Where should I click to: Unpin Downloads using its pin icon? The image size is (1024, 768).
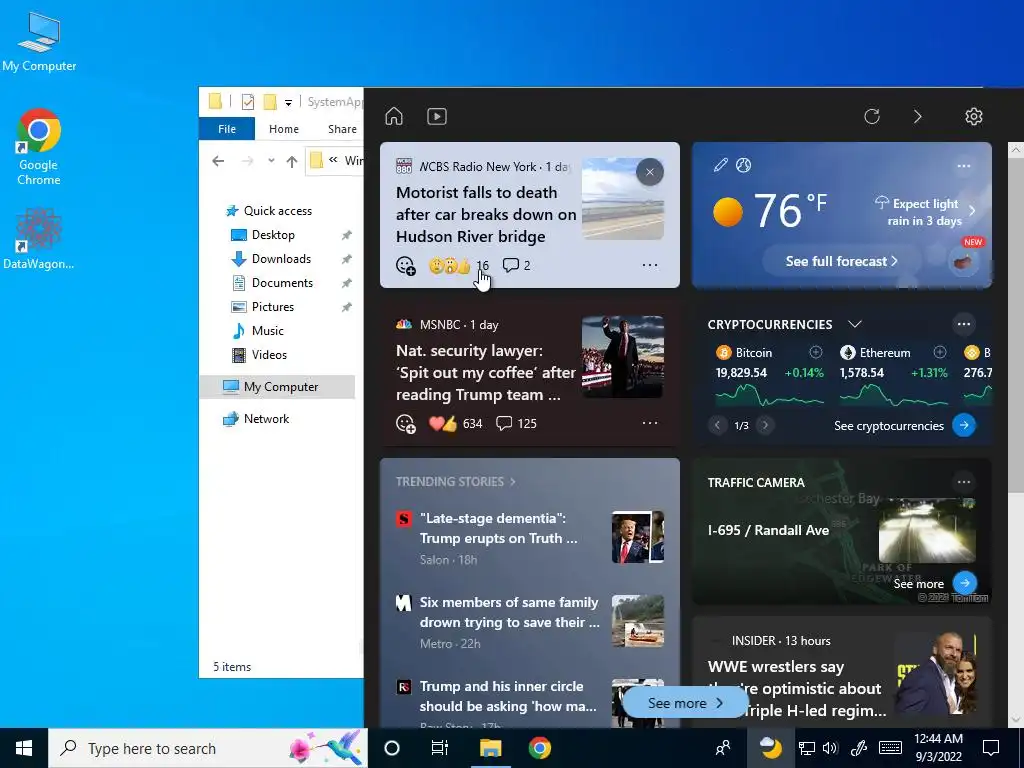pyautogui.click(x=347, y=259)
